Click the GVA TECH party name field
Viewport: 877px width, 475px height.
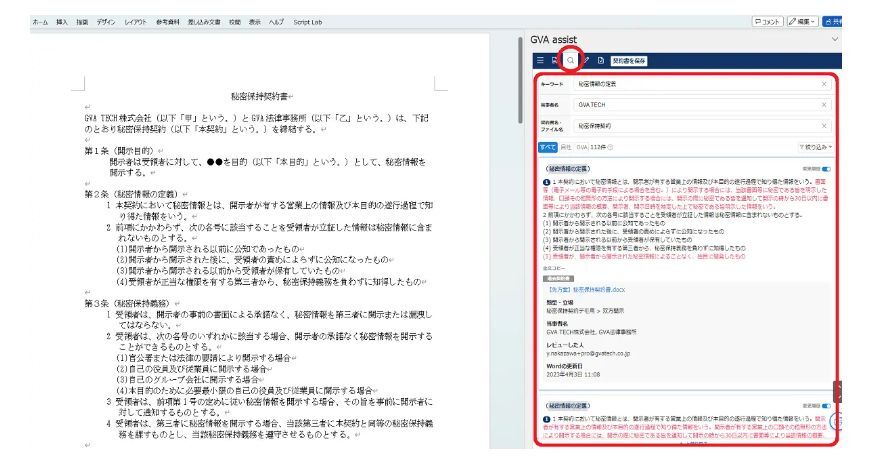click(x=702, y=105)
